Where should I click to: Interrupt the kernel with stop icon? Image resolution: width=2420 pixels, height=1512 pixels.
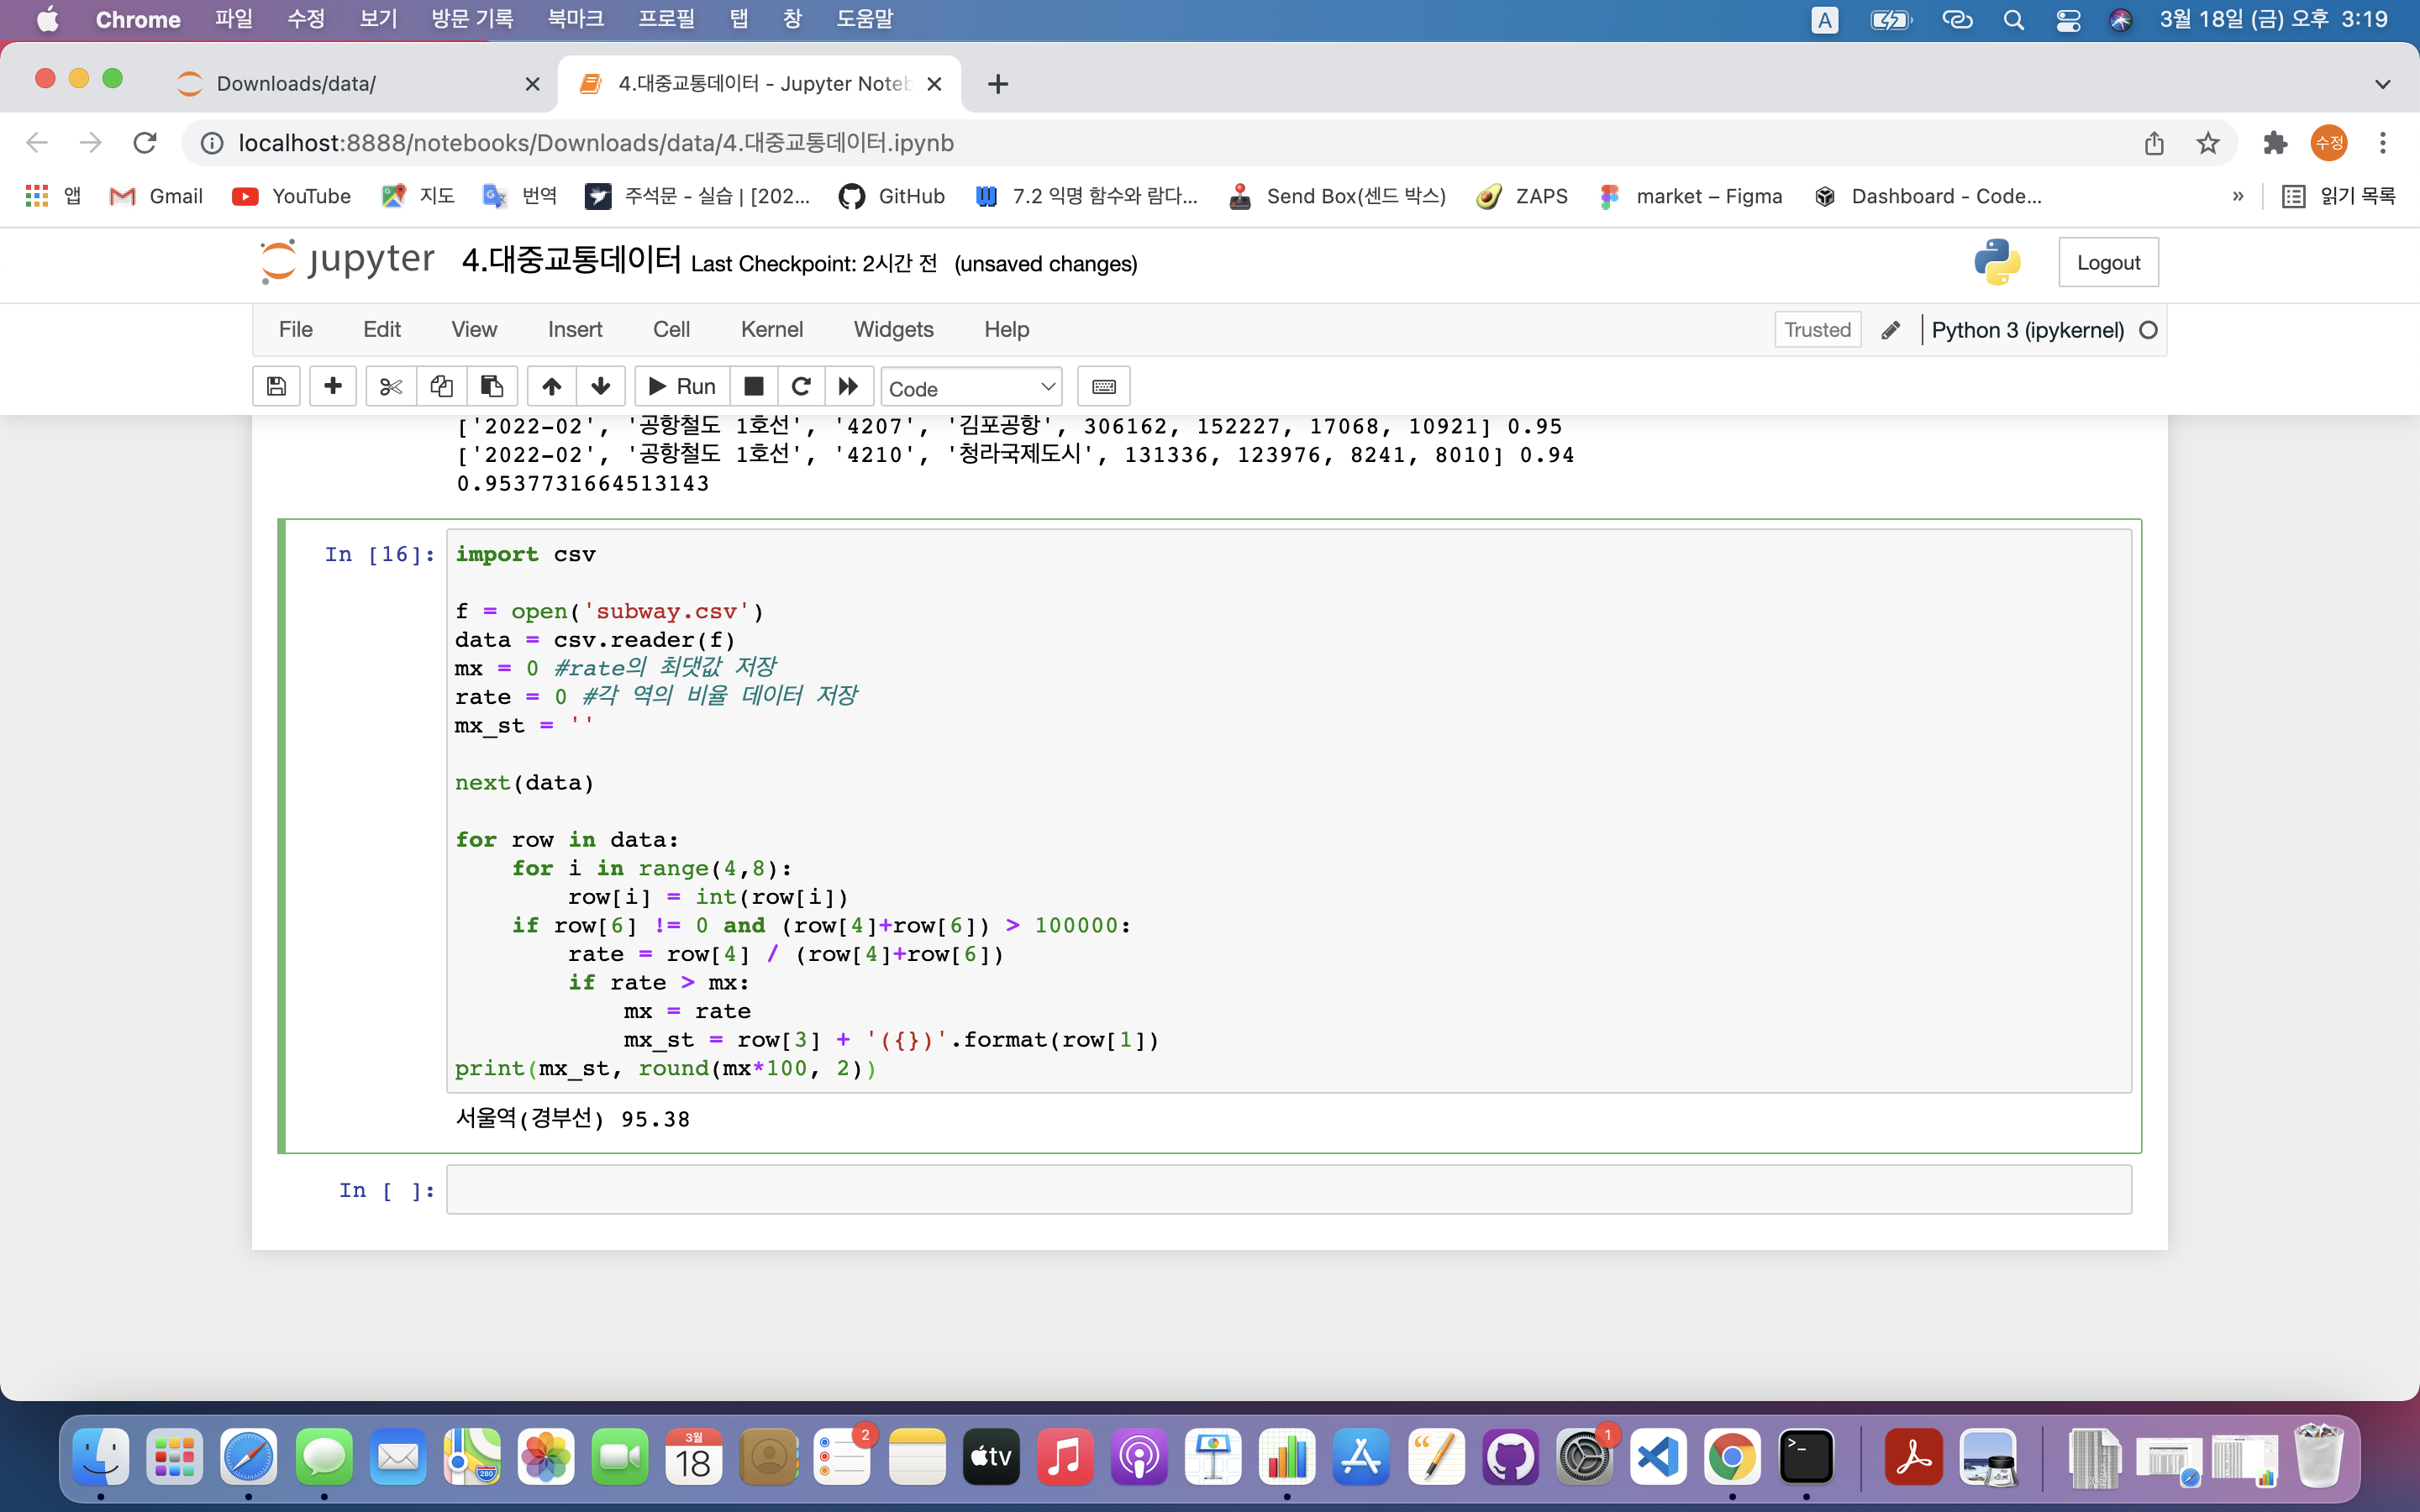[754, 387]
